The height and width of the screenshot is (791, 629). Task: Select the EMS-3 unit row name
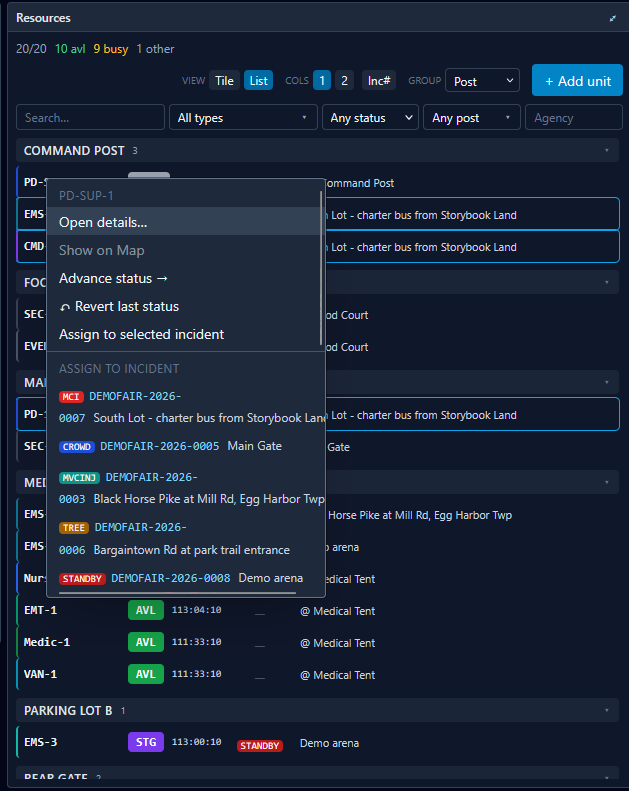41,742
